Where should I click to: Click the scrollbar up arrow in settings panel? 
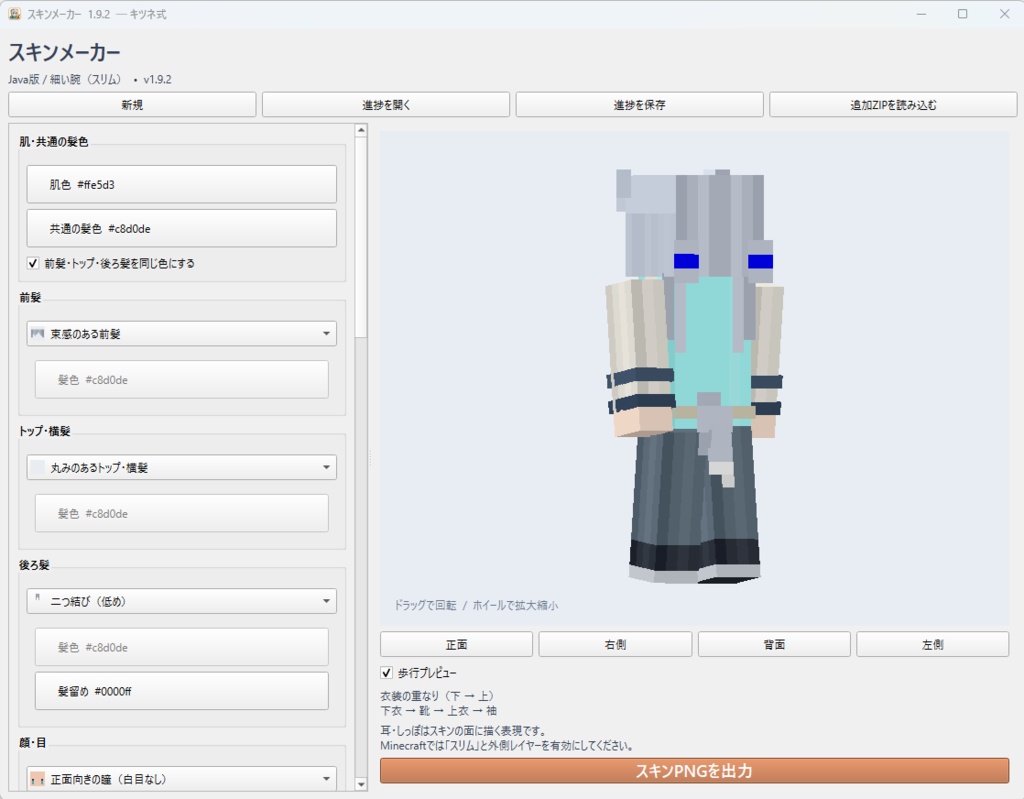pyautogui.click(x=361, y=131)
